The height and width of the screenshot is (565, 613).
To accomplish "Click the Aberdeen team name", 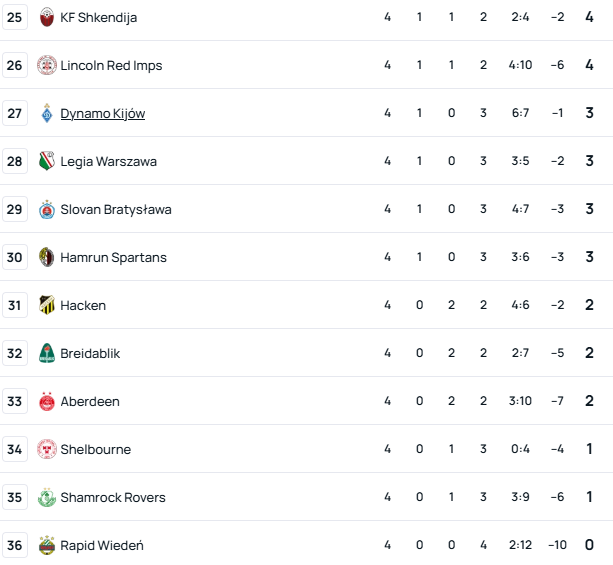I will point(90,401).
